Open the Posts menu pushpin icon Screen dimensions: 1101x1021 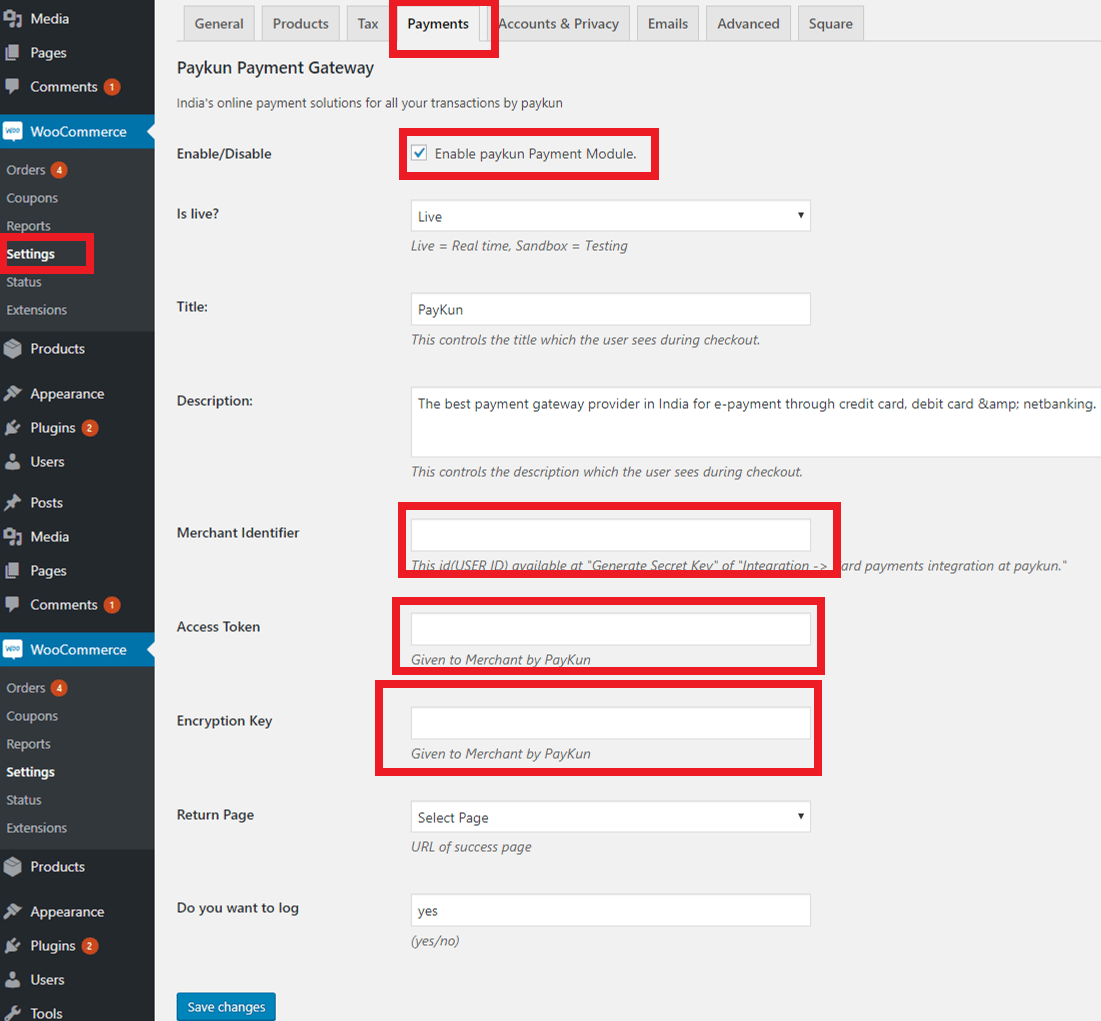(x=13, y=503)
